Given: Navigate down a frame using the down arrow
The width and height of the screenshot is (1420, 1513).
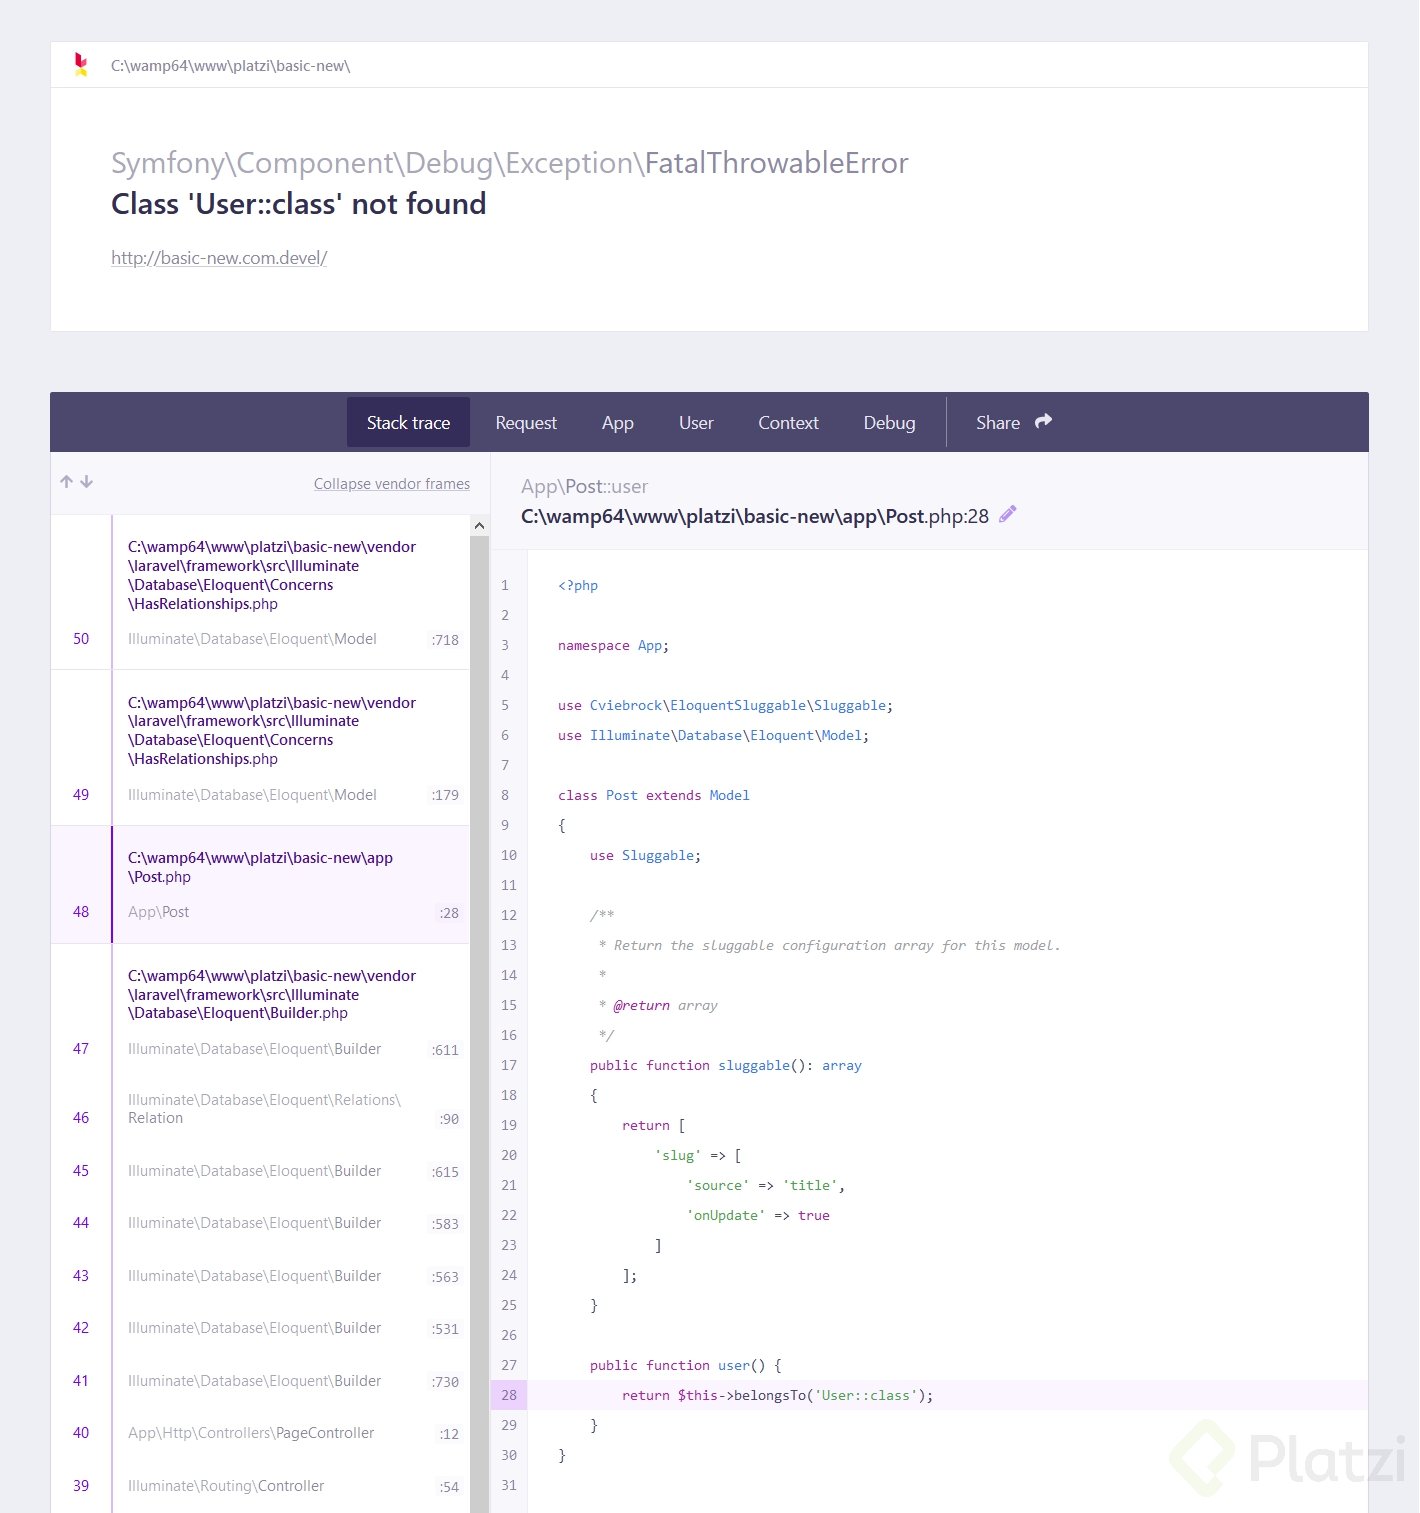Looking at the screenshot, I should (x=88, y=482).
